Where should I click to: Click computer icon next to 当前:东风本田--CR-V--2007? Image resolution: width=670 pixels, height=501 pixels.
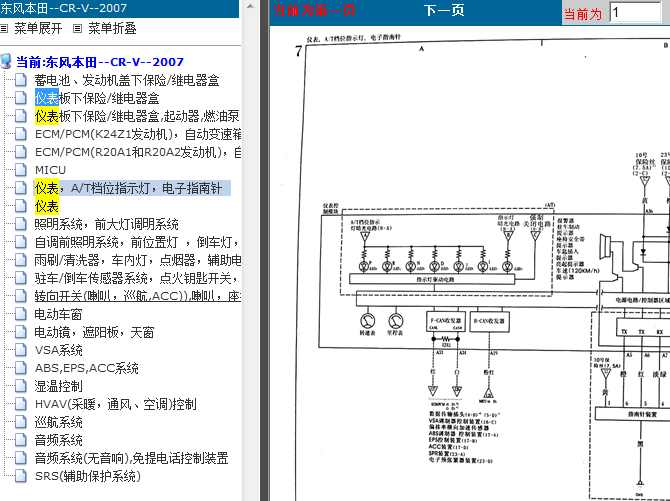(6, 61)
